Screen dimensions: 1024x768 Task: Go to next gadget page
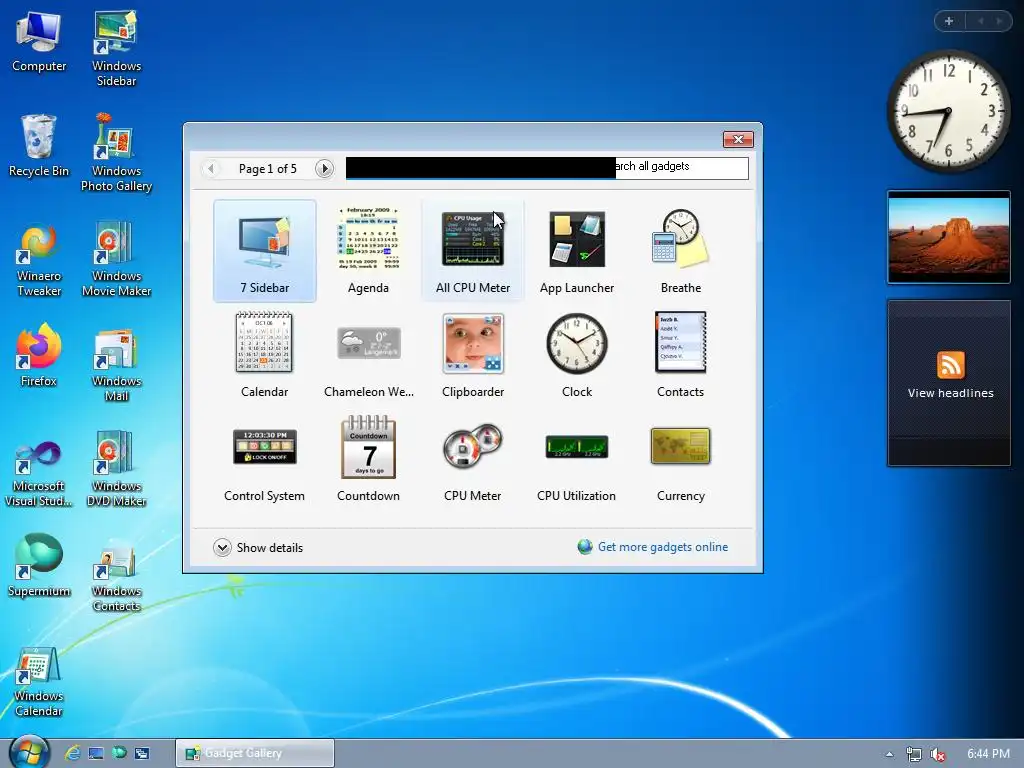[x=324, y=168]
